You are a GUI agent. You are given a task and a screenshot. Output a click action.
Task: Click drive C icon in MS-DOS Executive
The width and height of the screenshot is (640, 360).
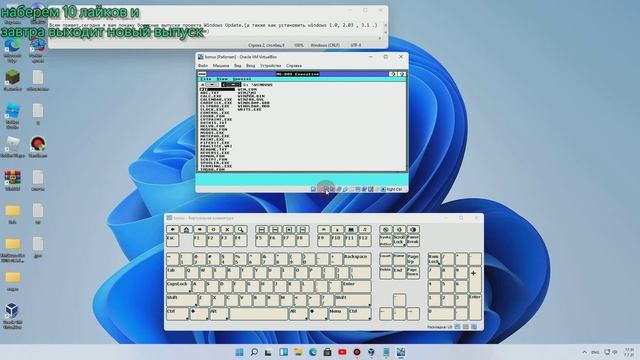pos(231,84)
